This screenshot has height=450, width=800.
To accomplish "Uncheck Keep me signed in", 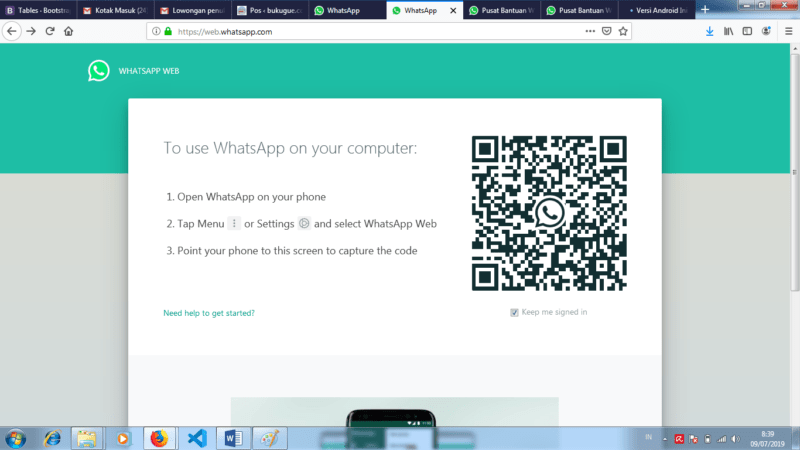I will coord(514,312).
